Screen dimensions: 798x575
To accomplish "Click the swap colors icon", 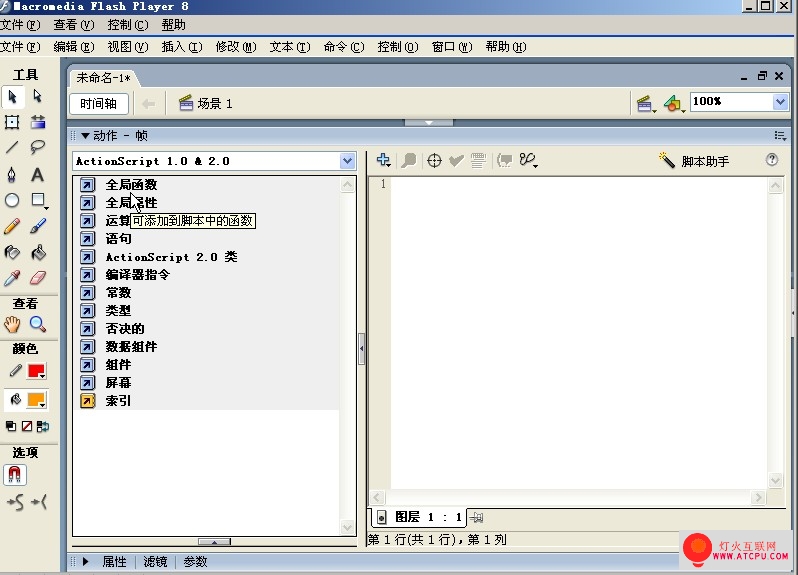I will pos(43,426).
